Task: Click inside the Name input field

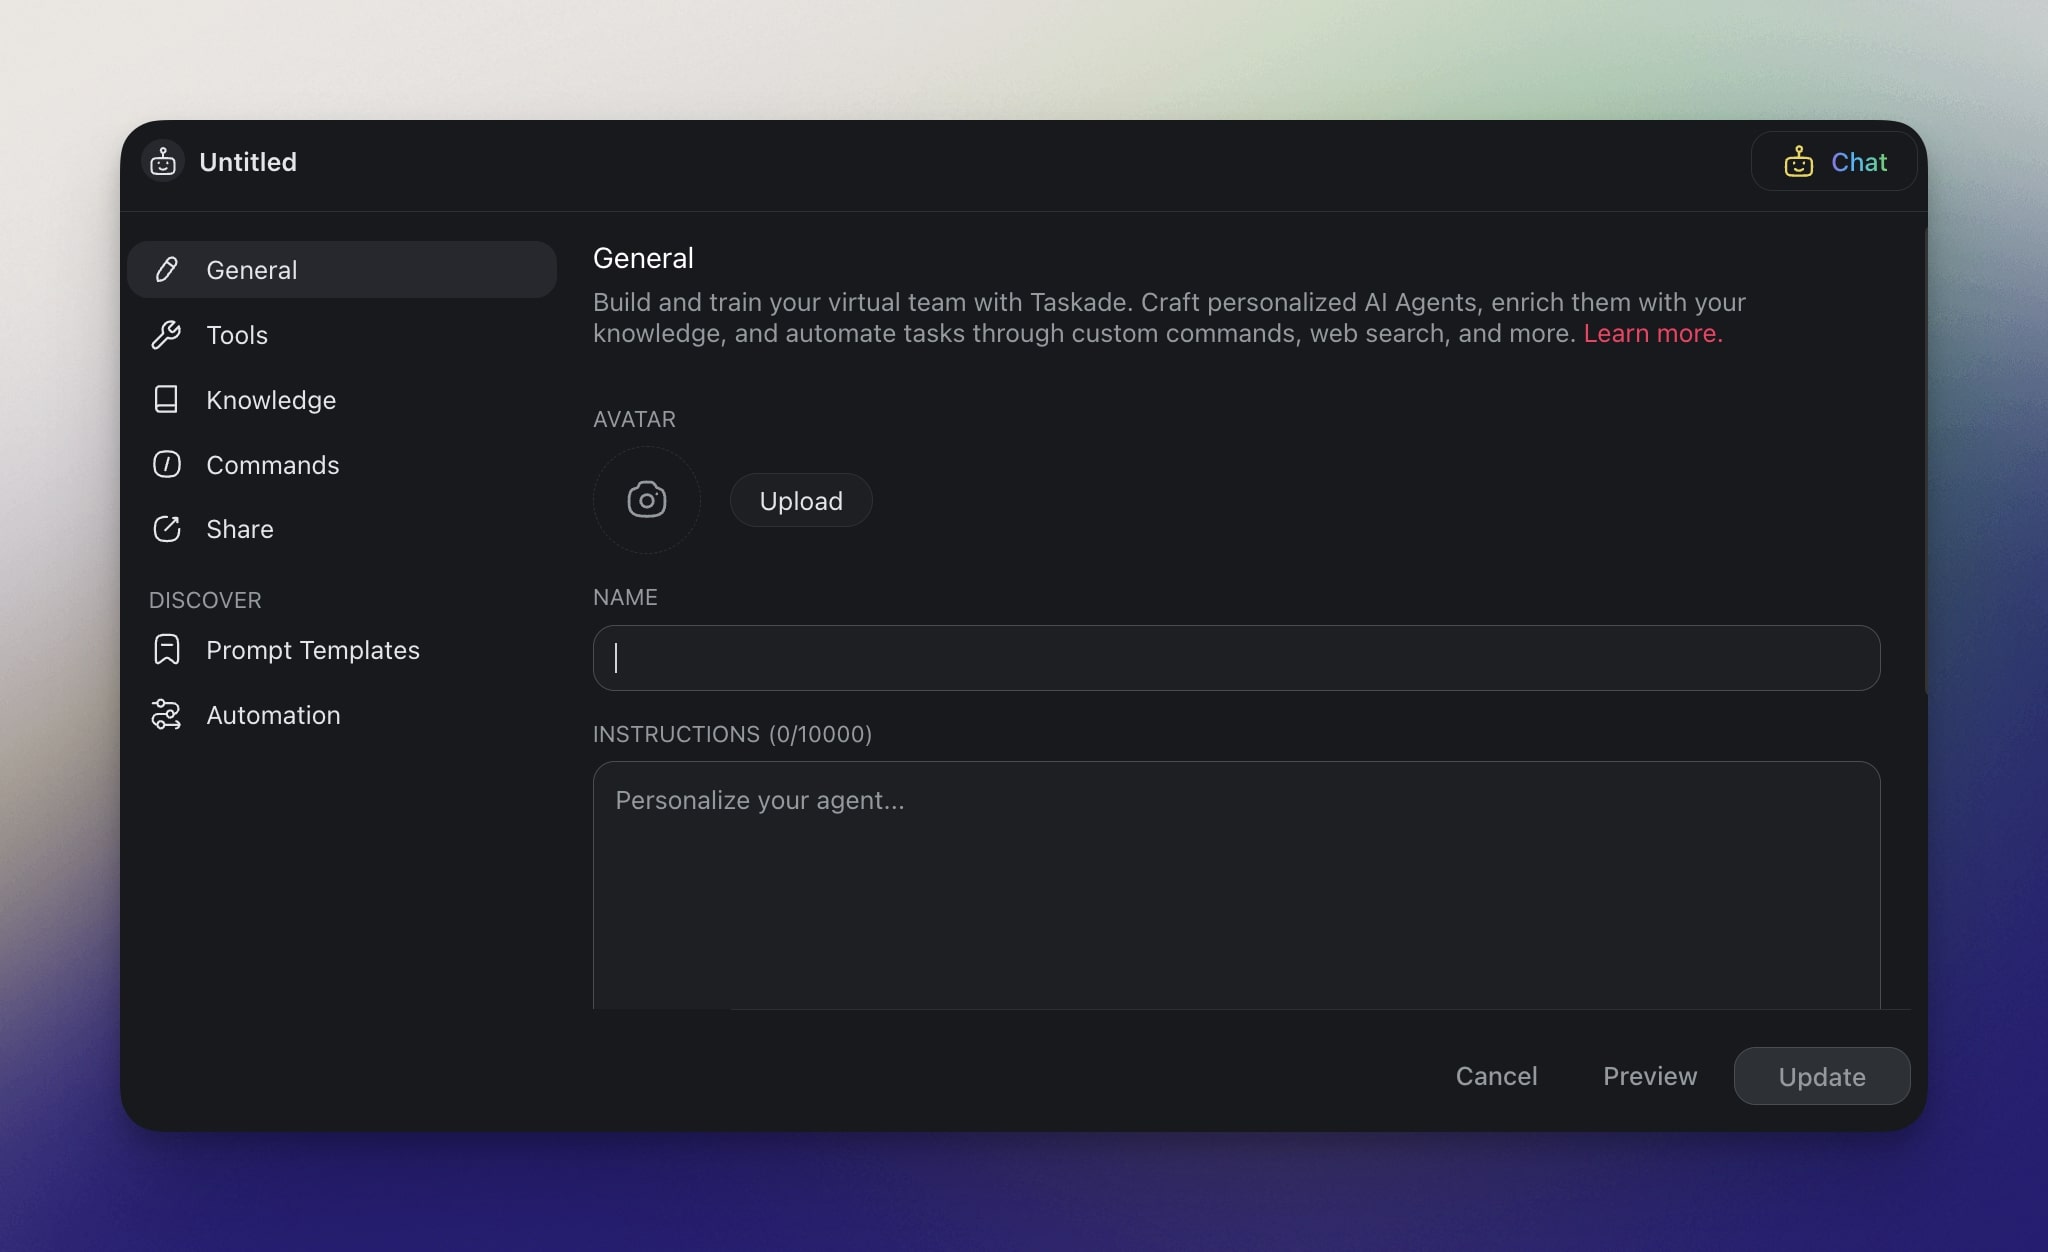Action: pyautogui.click(x=1234, y=658)
